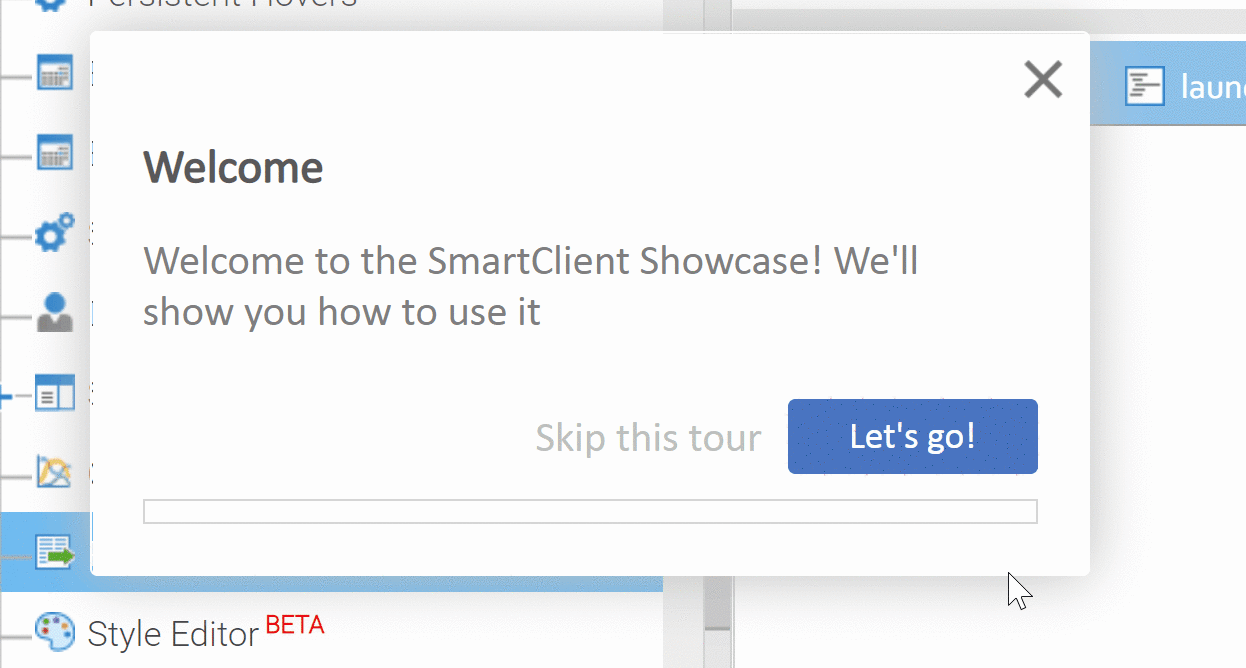Viewport: 1246px width, 668px height.
Task: Click the tour progress bar
Action: coord(590,511)
